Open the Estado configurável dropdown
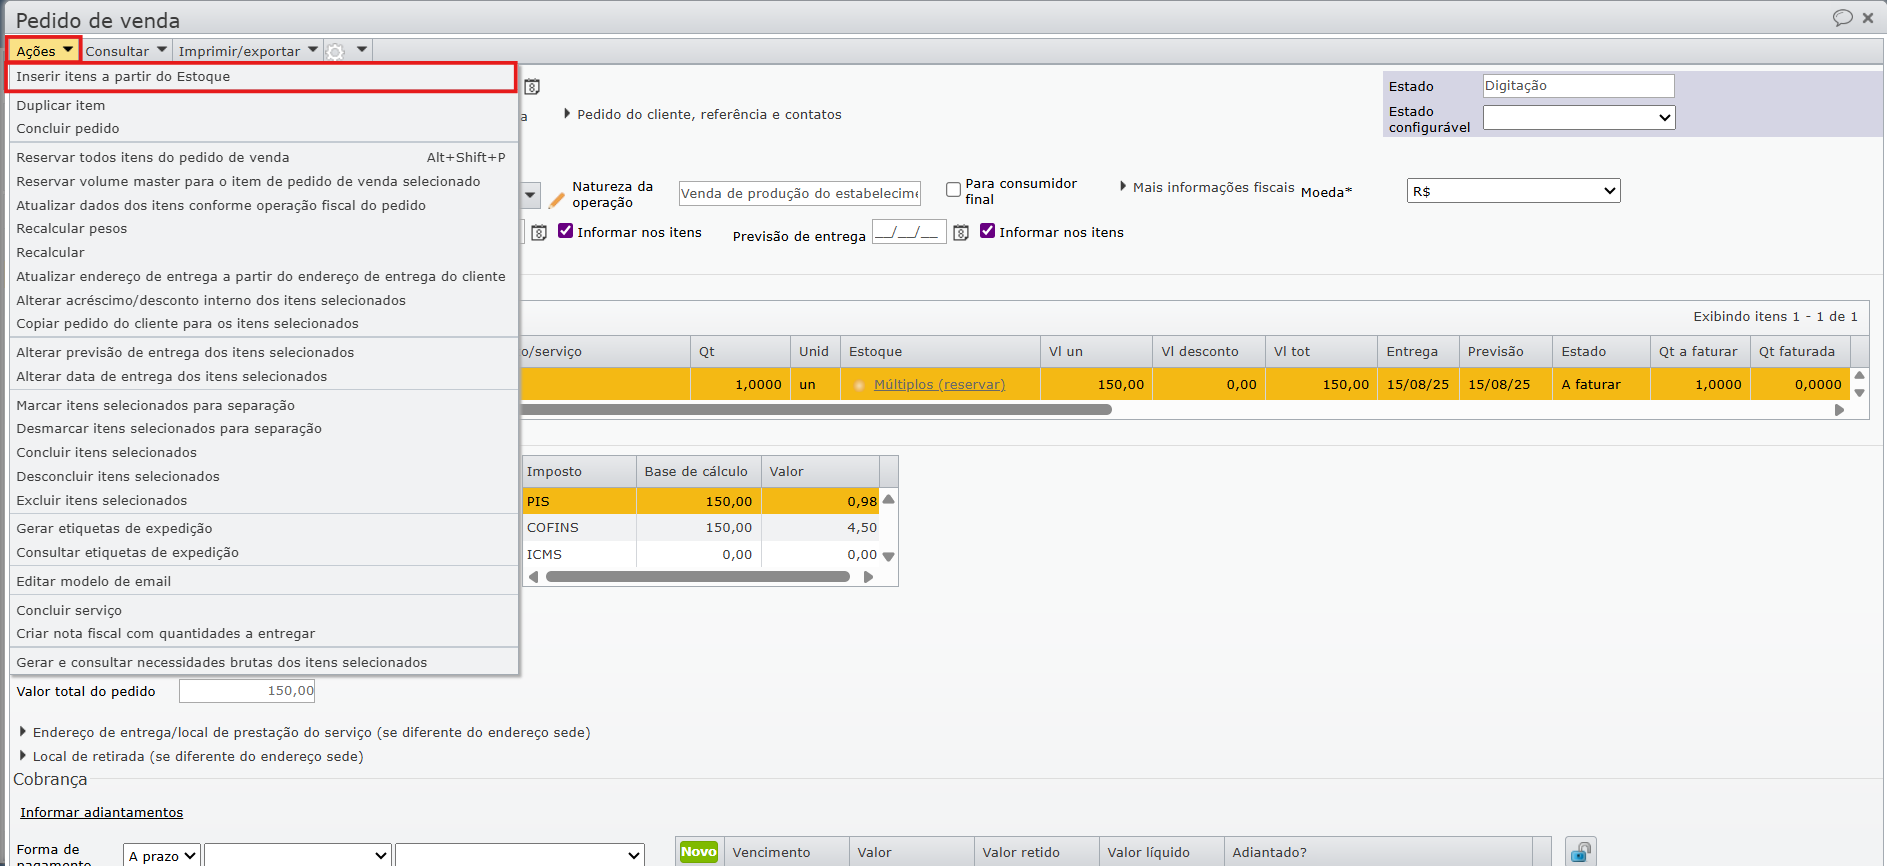Viewport: 1887px width, 866px height. (x=1578, y=118)
